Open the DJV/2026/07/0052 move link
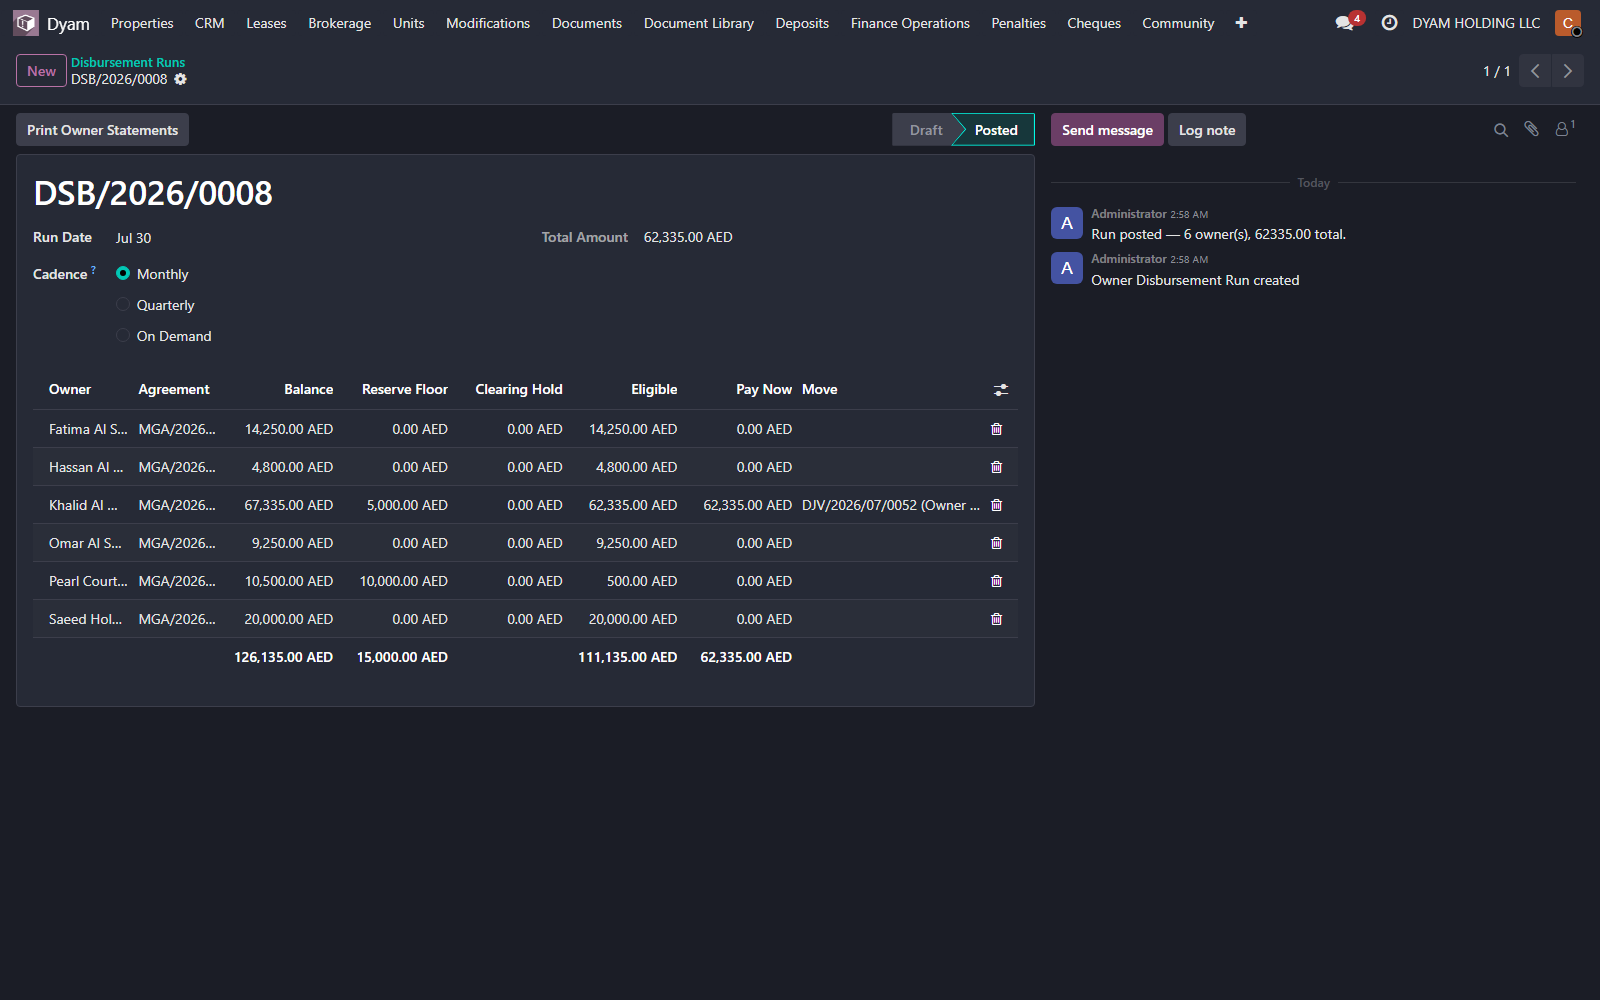 tap(890, 505)
